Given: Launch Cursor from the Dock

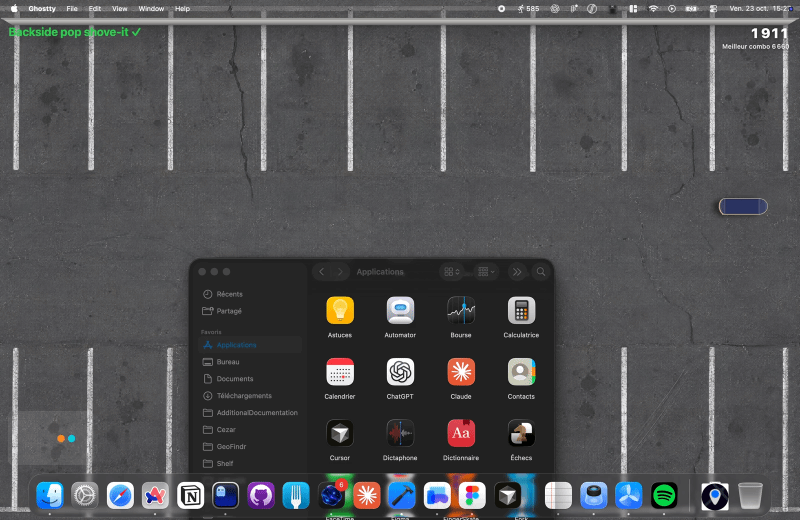Looking at the screenshot, I should click(508, 495).
